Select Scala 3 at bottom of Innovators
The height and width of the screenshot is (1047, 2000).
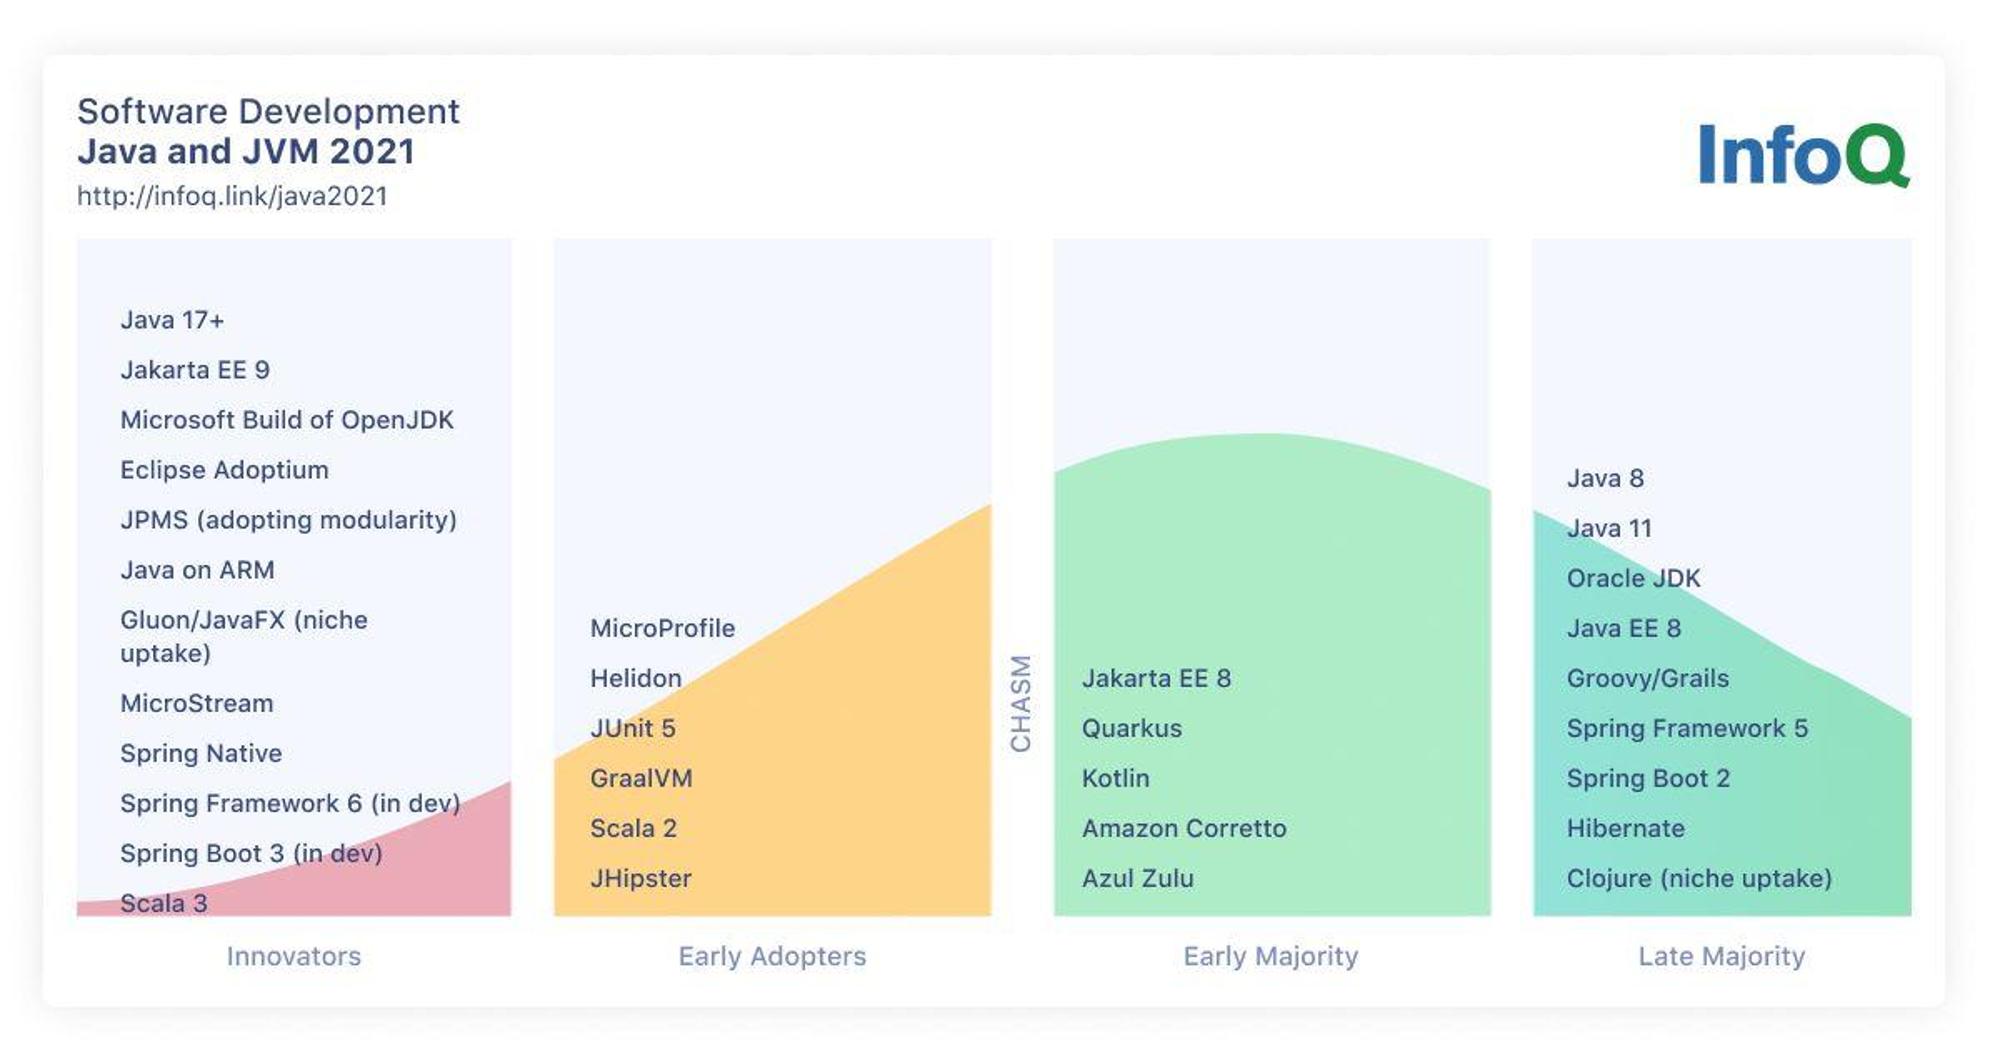click(164, 903)
